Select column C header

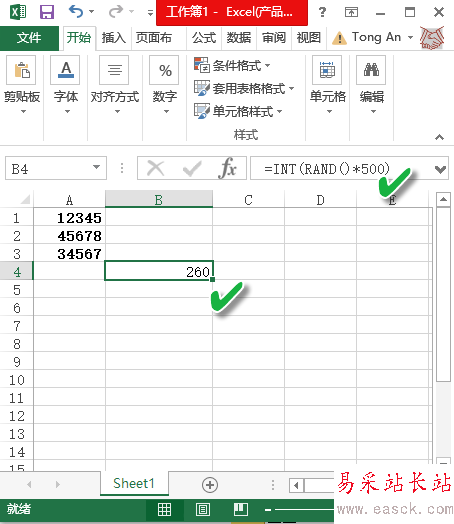[248, 200]
